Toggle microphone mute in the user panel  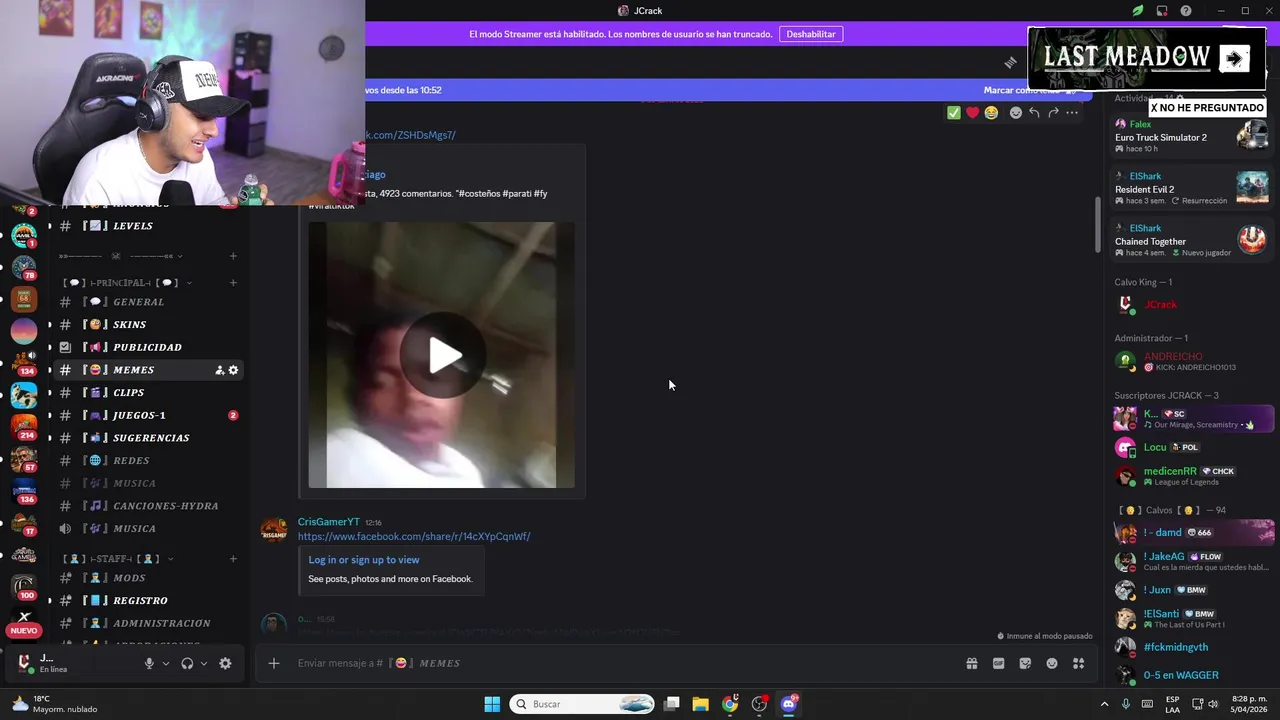point(149,663)
